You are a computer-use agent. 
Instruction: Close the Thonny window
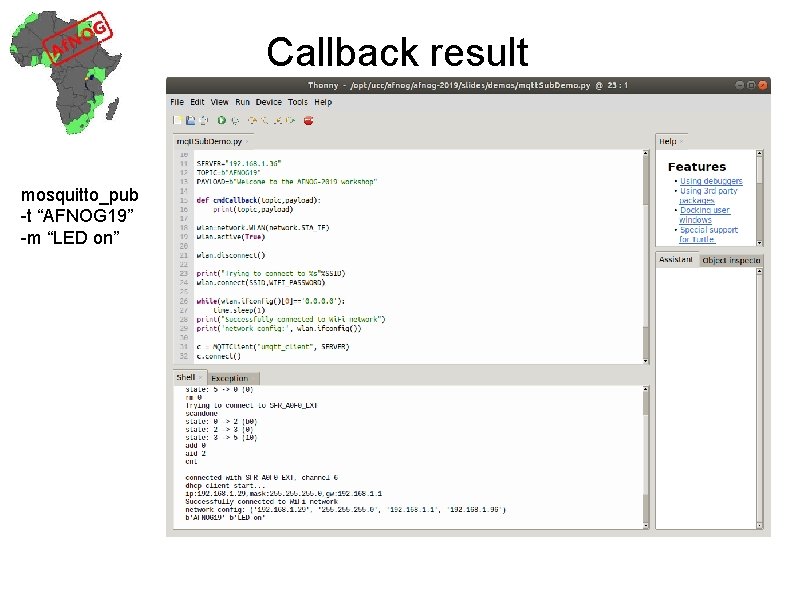[762, 85]
